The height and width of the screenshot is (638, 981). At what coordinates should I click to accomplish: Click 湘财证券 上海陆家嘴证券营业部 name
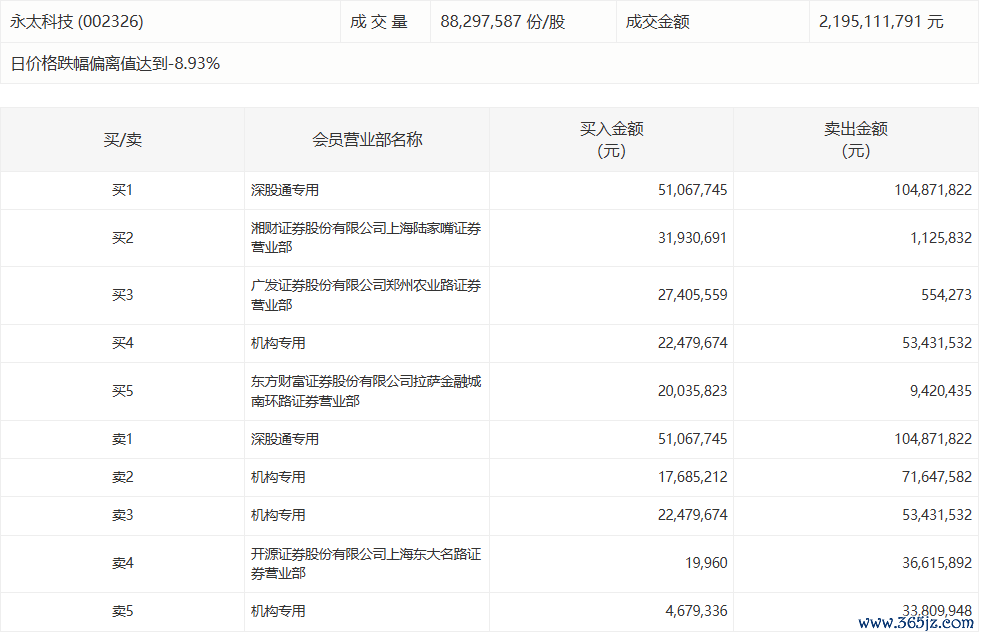pos(366,238)
